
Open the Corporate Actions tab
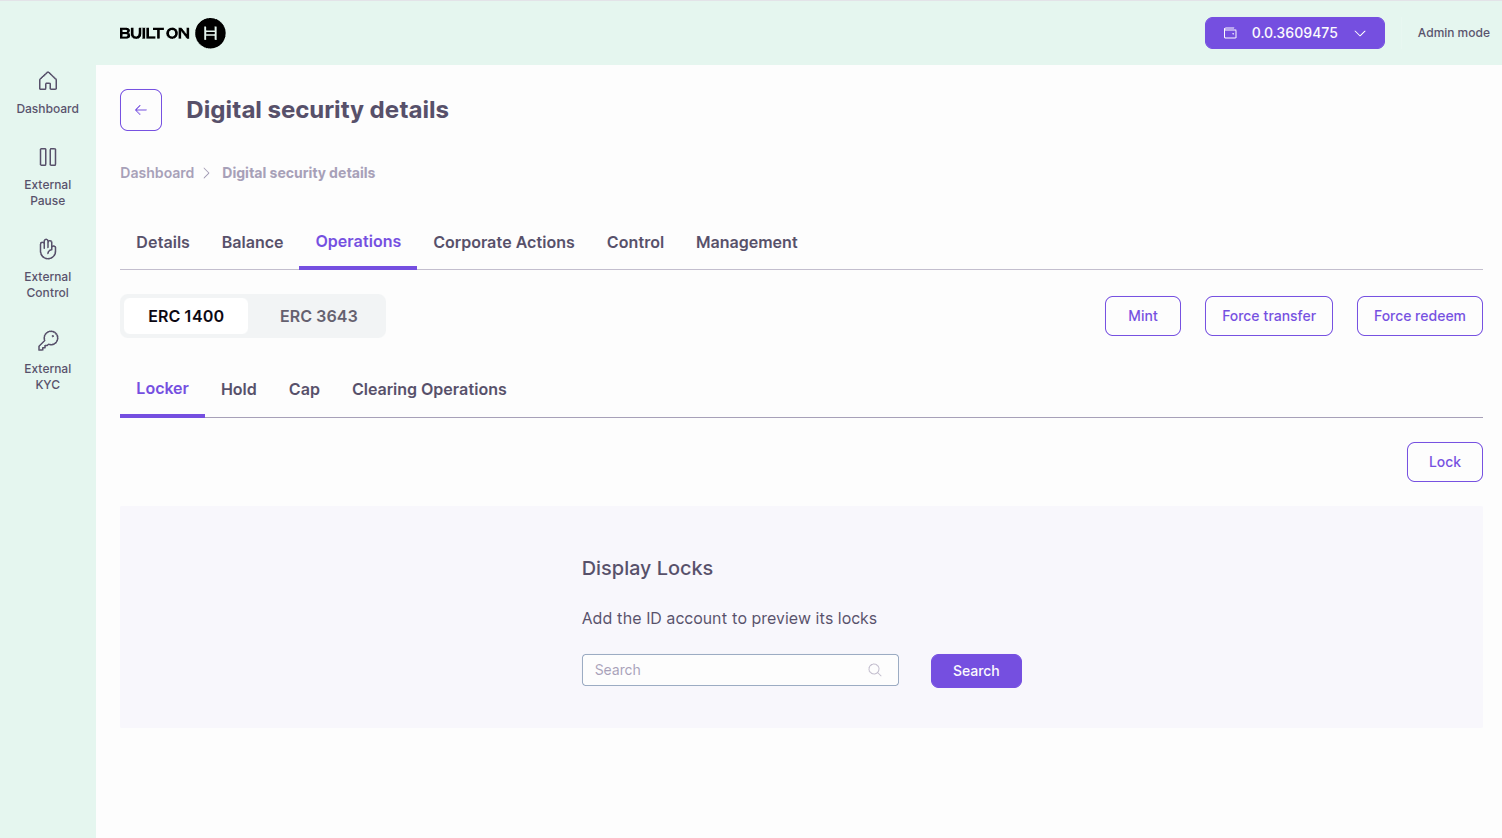point(504,242)
